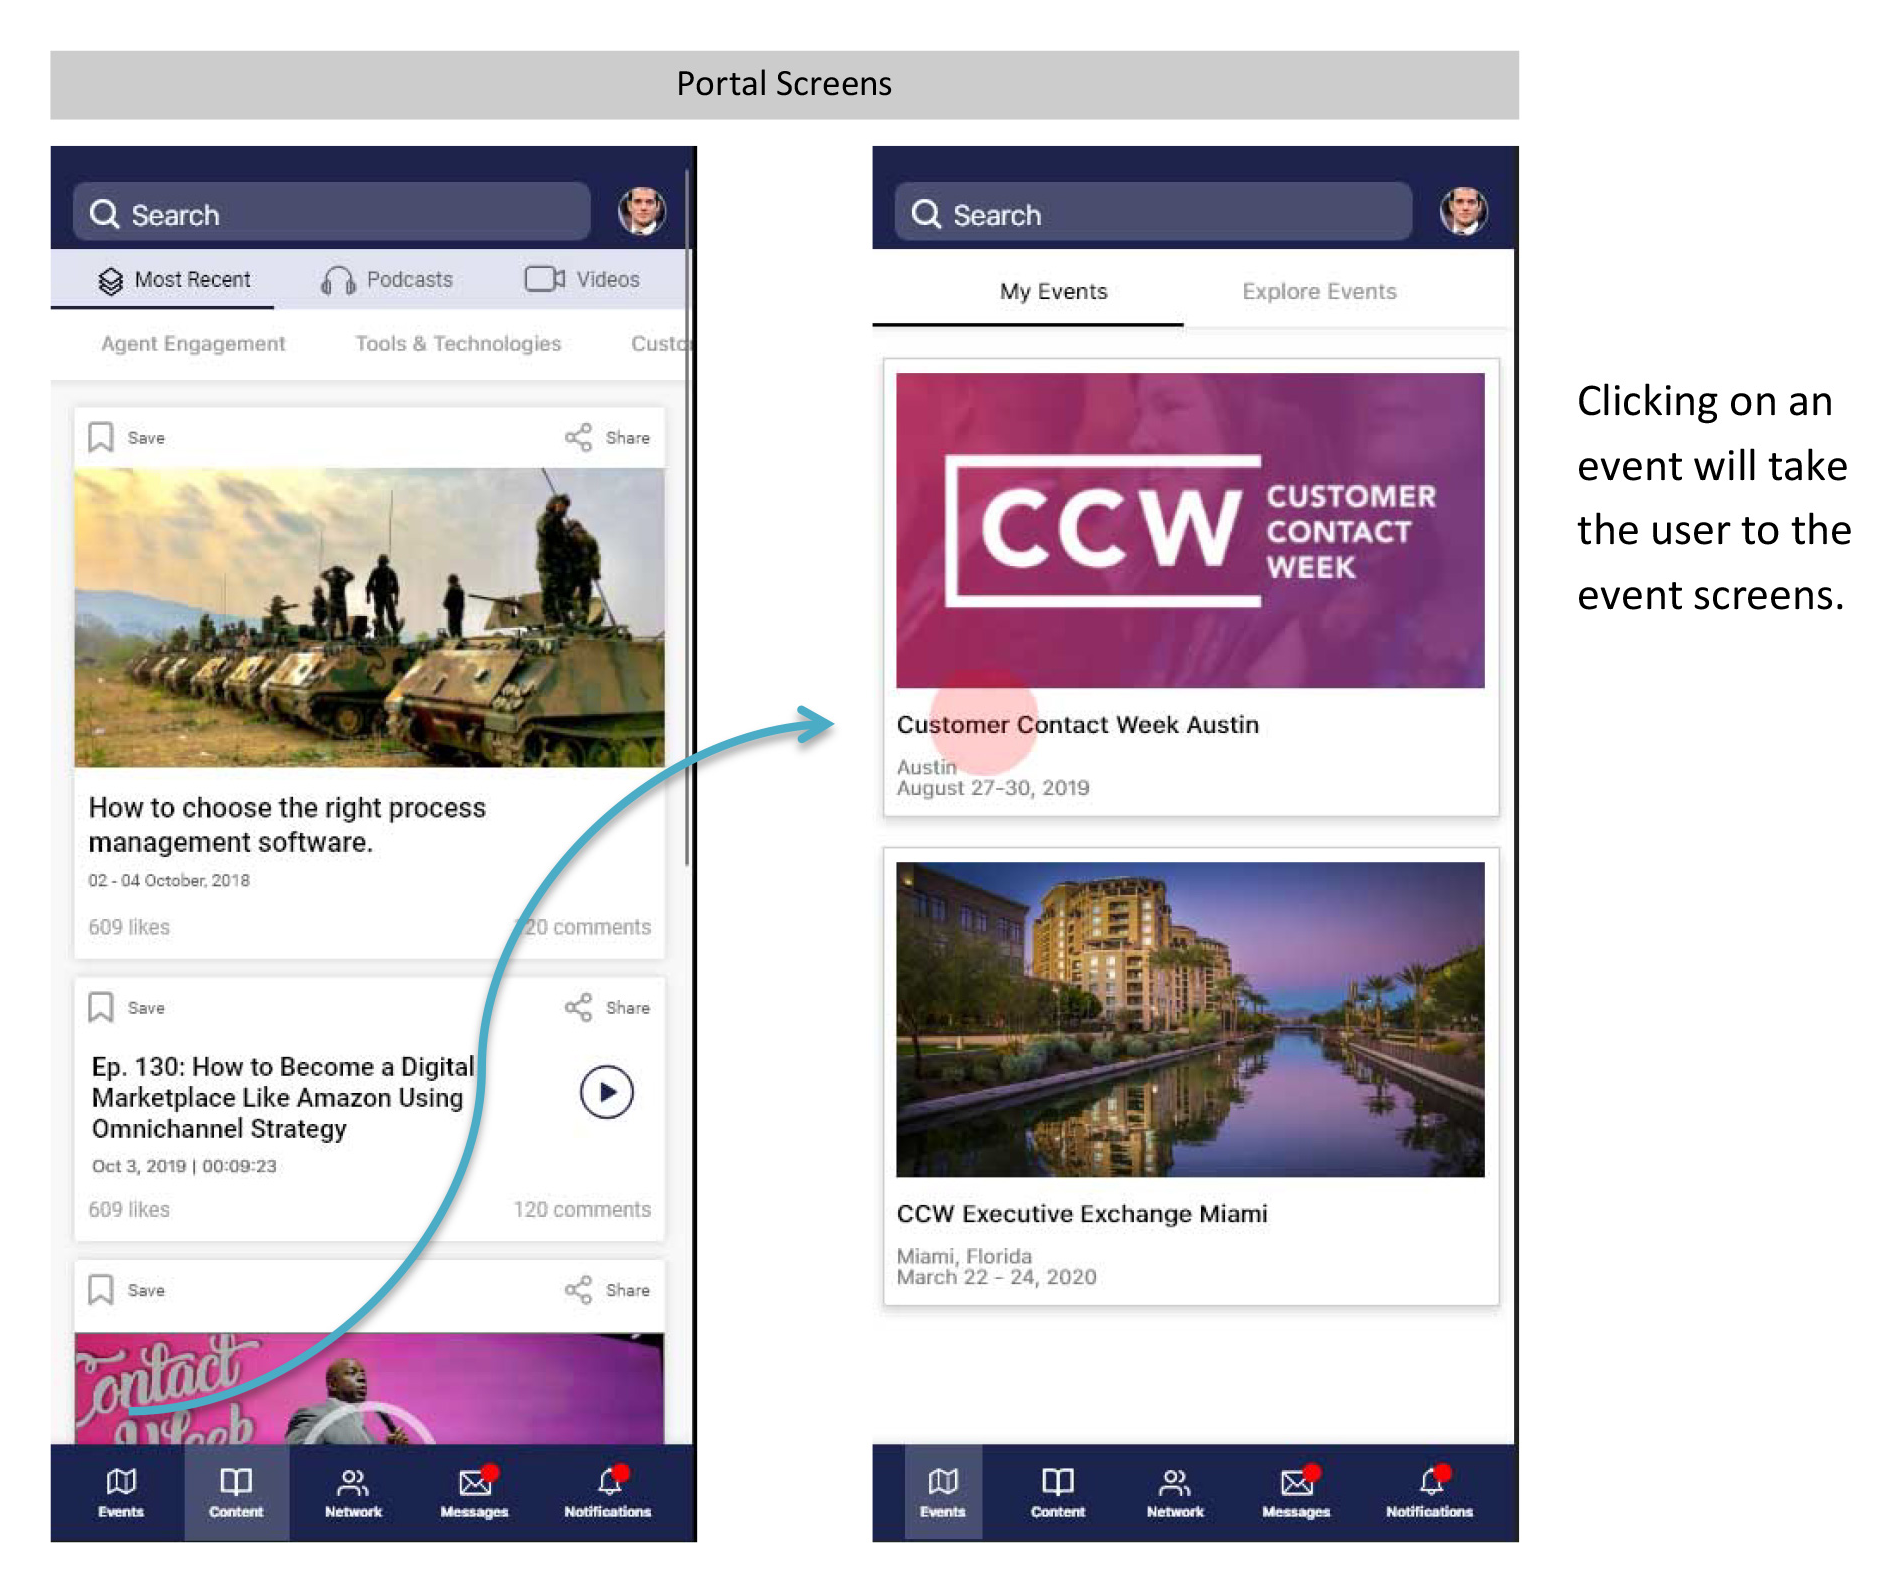Viewport: 1901px width, 1593px height.
Task: Open CCW Executive Exchange Miami event title
Action: tap(1082, 1213)
